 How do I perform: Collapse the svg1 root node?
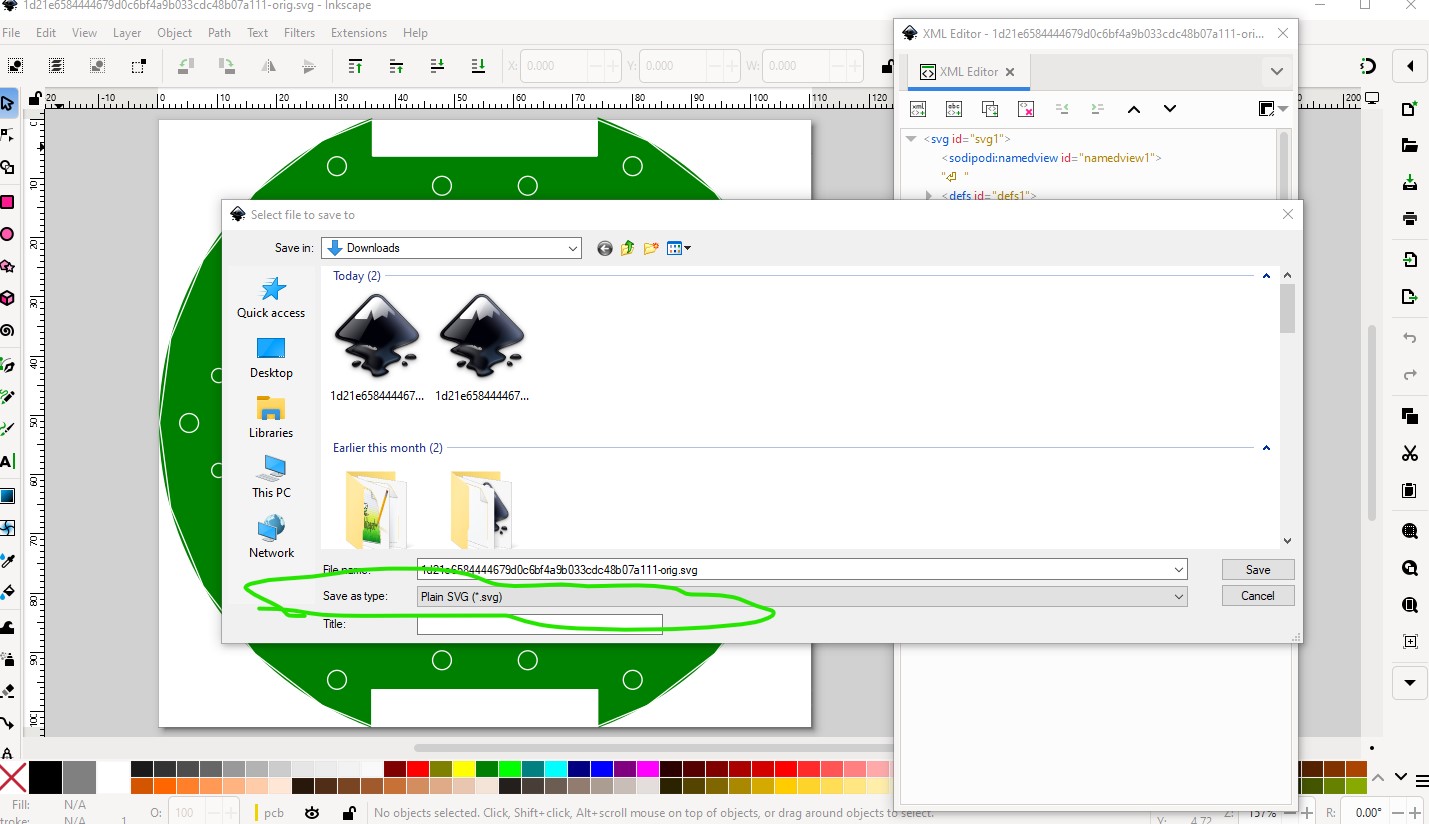pyautogui.click(x=911, y=139)
